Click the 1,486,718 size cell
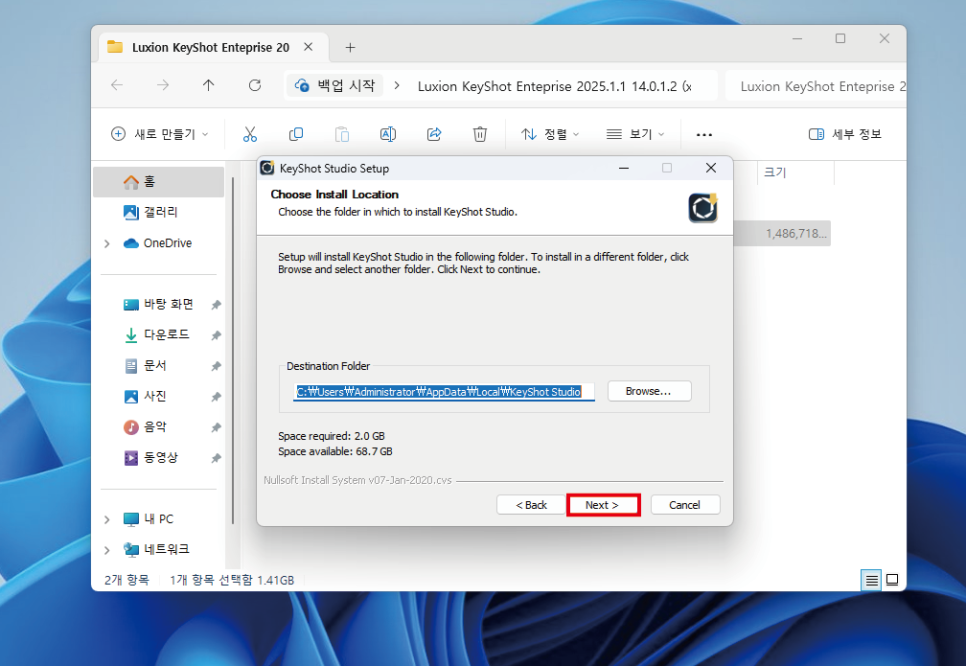 tap(795, 234)
